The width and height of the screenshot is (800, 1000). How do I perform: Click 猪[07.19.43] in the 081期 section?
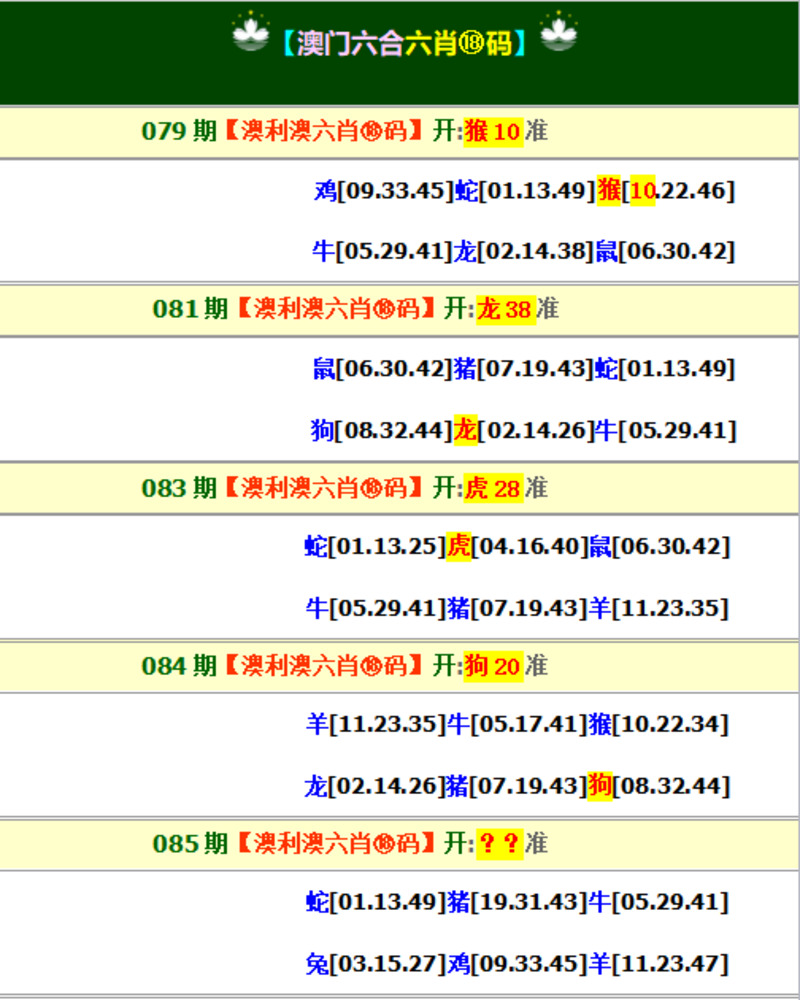coord(524,369)
